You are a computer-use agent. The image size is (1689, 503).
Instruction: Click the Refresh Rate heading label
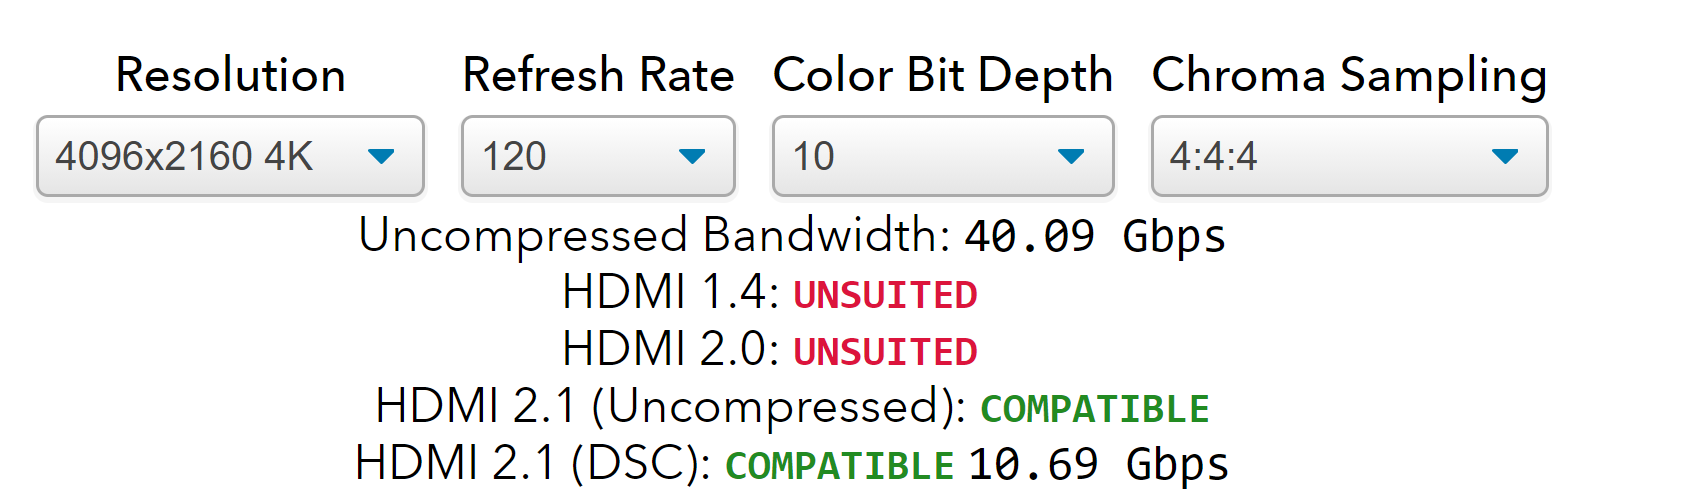(598, 75)
